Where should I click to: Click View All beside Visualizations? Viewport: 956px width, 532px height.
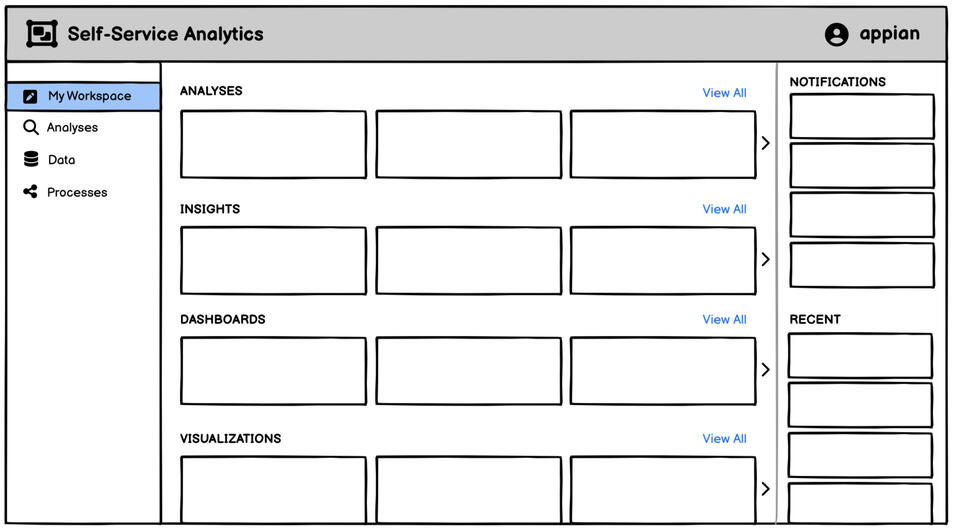point(724,439)
